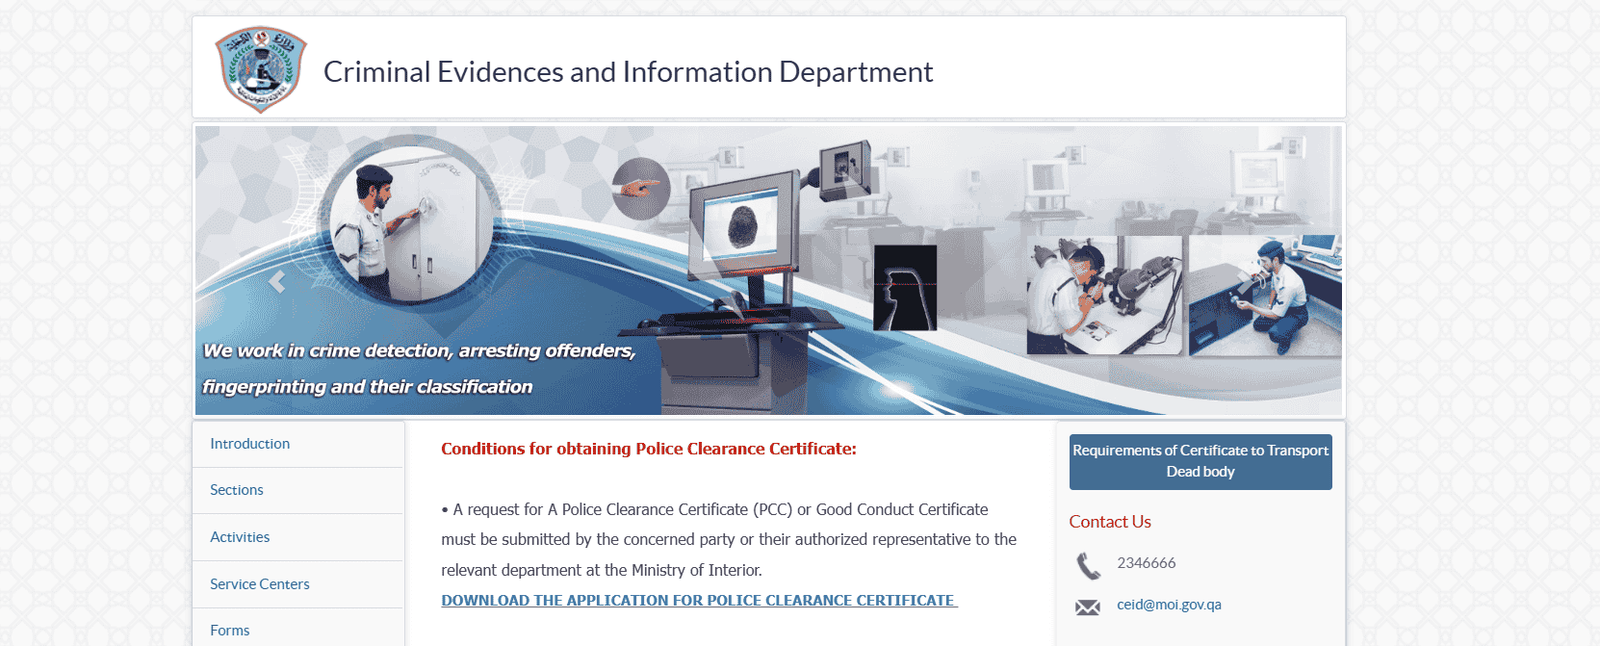Click the banner slideshow image
This screenshot has width=1600, height=646.
768,270
